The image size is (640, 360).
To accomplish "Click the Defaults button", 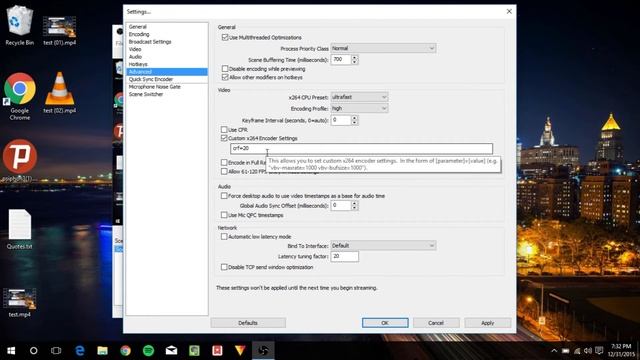I will click(x=248, y=323).
